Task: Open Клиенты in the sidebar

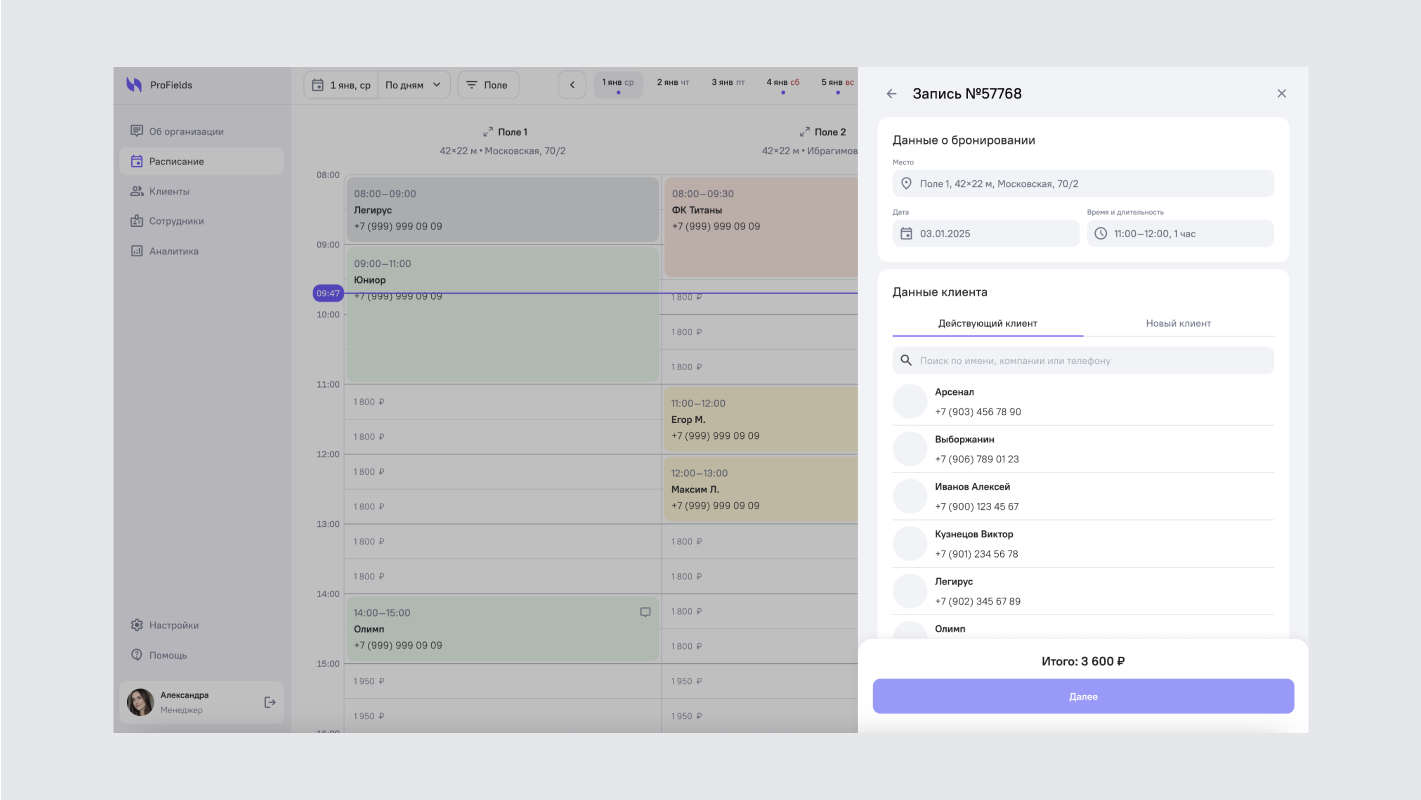Action: coord(169,191)
